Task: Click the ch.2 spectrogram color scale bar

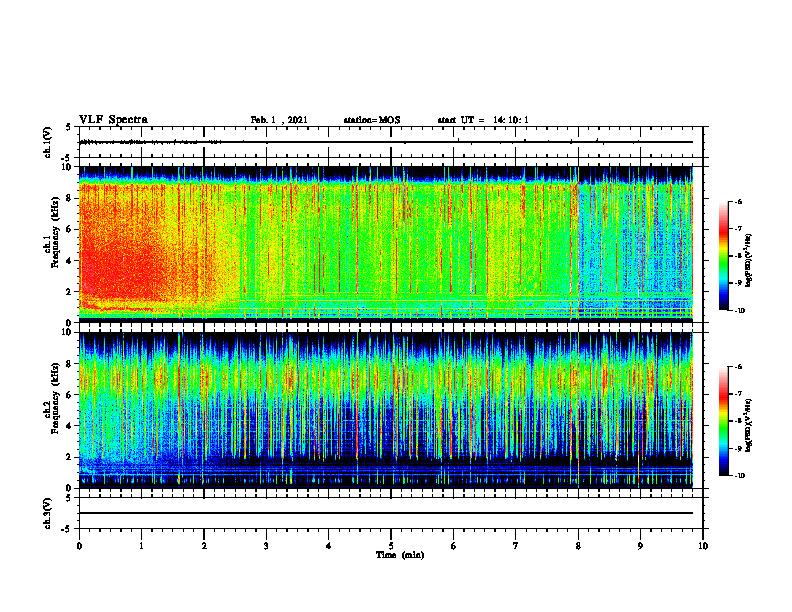Action: click(724, 421)
